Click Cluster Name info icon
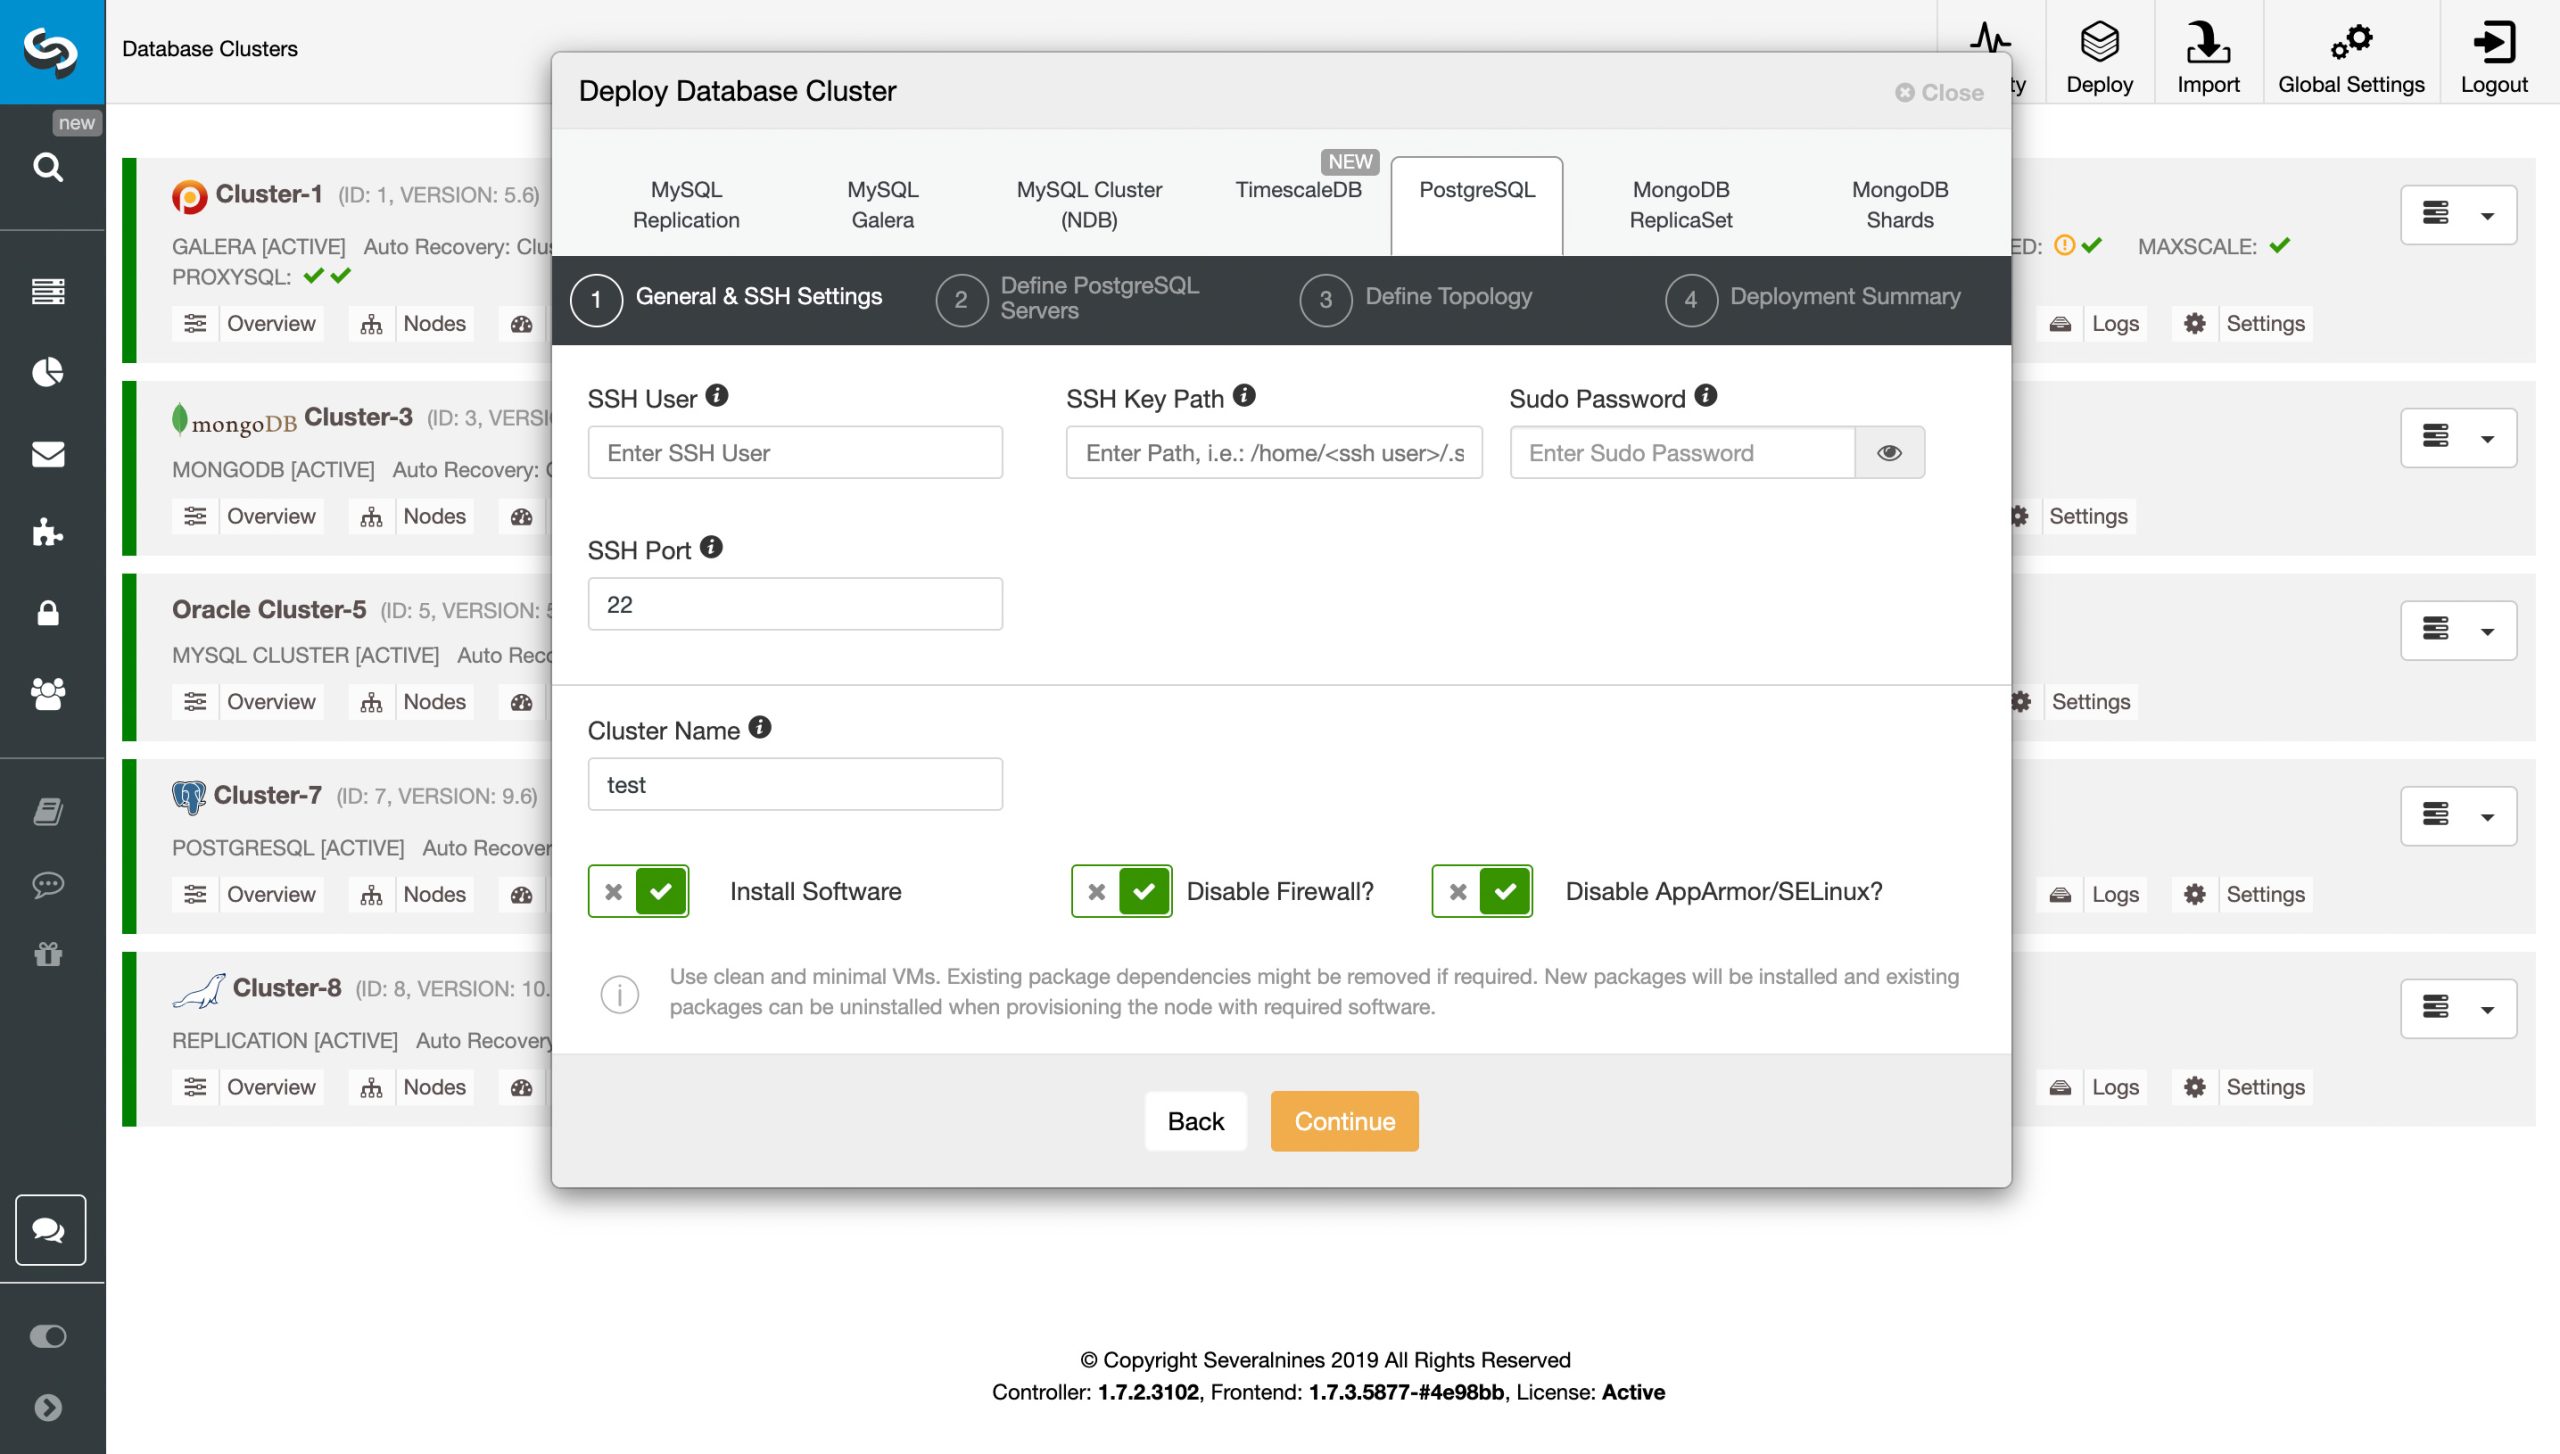The image size is (2560, 1454). point(760,727)
